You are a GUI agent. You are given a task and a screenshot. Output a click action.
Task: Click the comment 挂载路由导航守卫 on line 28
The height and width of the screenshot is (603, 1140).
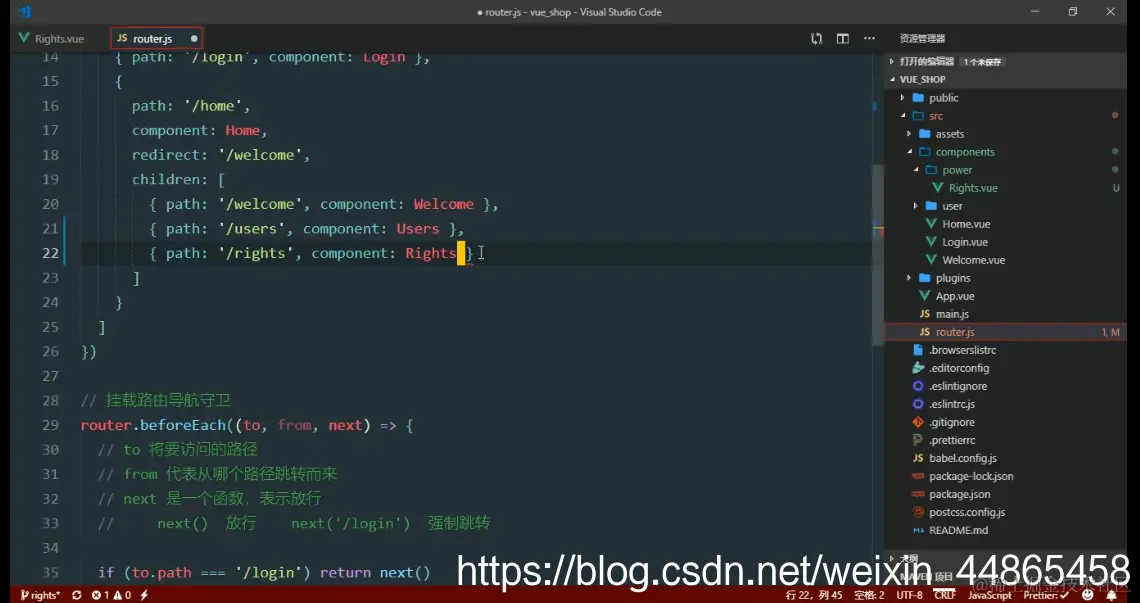[169, 401]
